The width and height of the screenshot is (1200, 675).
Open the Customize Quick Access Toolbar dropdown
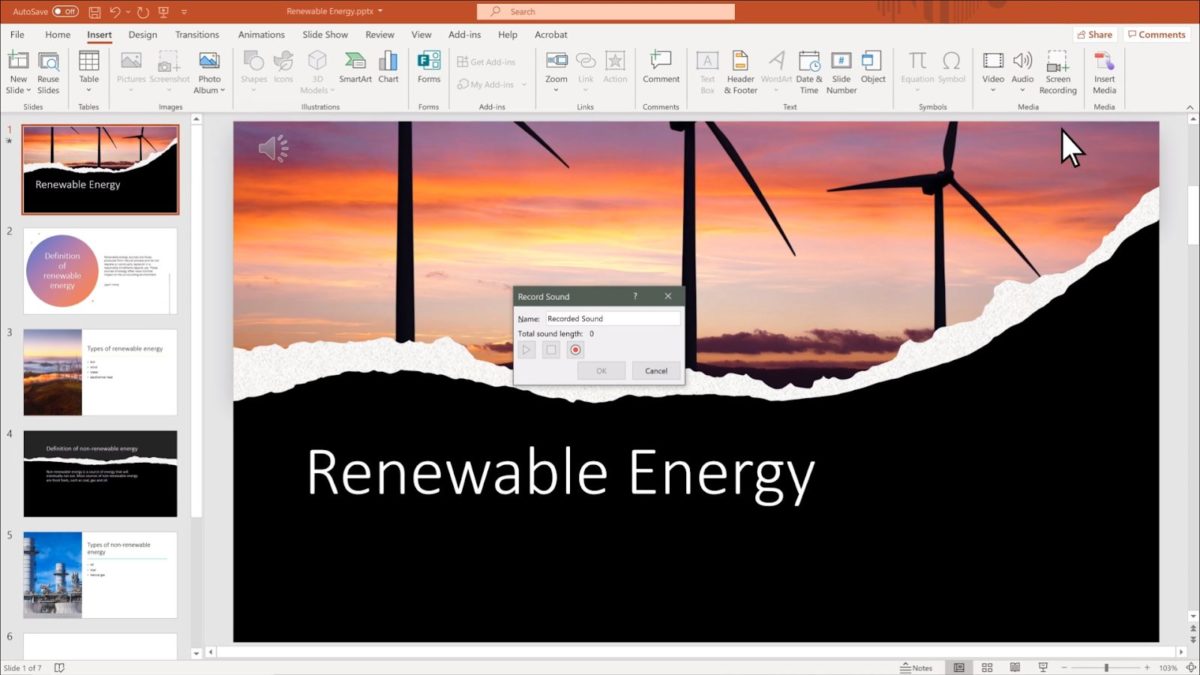pos(185,12)
